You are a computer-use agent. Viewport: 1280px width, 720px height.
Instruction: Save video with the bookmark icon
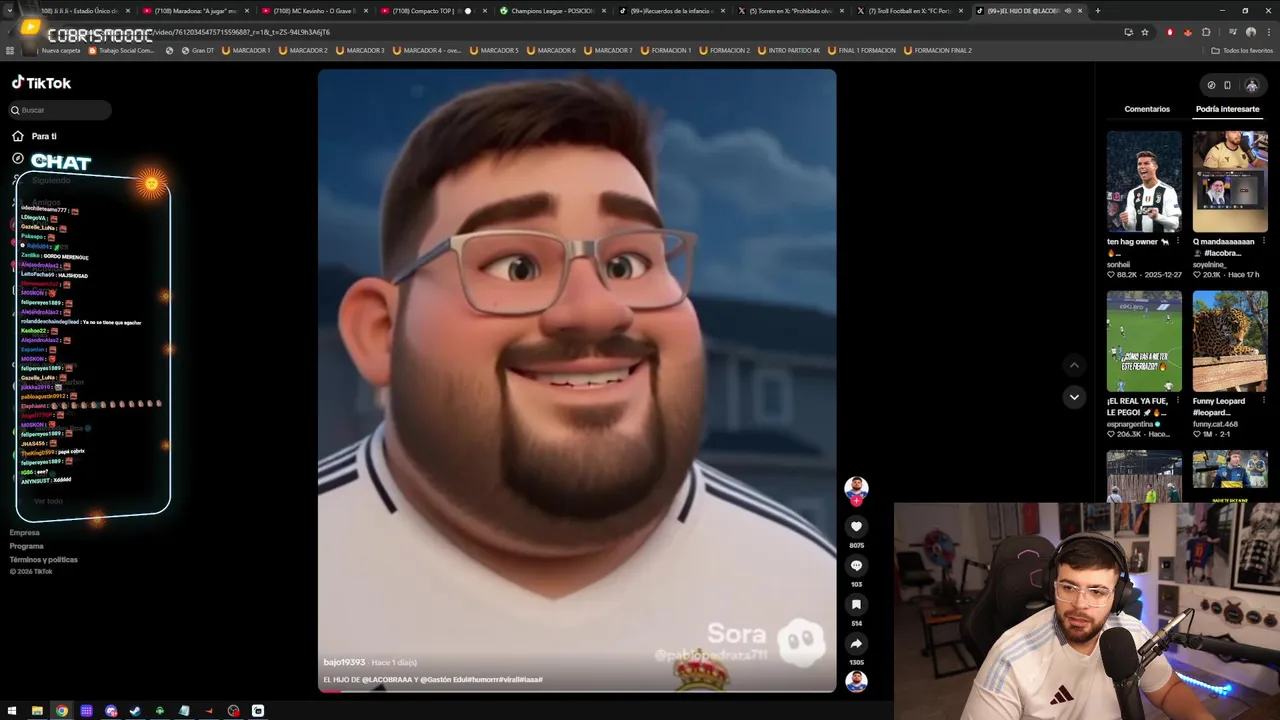pos(856,605)
